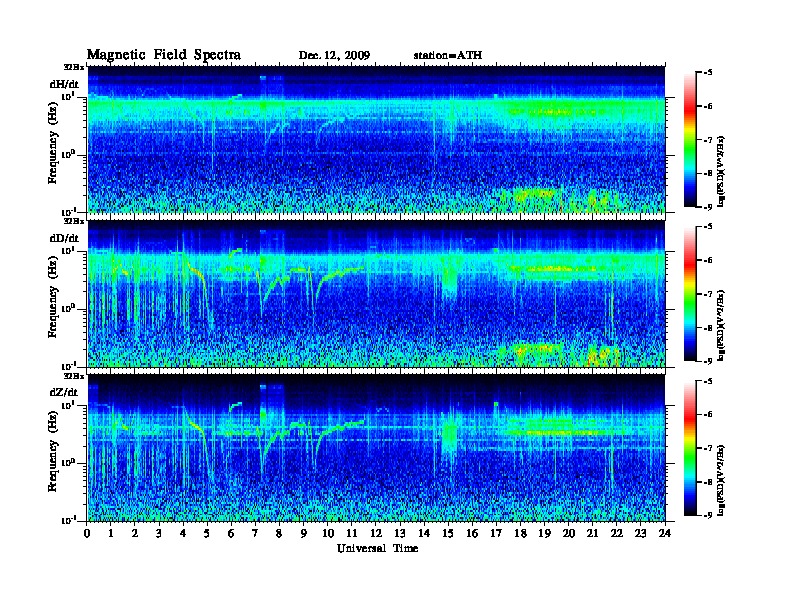Click the "-5" tick on dH/dt color scale

[708, 72]
